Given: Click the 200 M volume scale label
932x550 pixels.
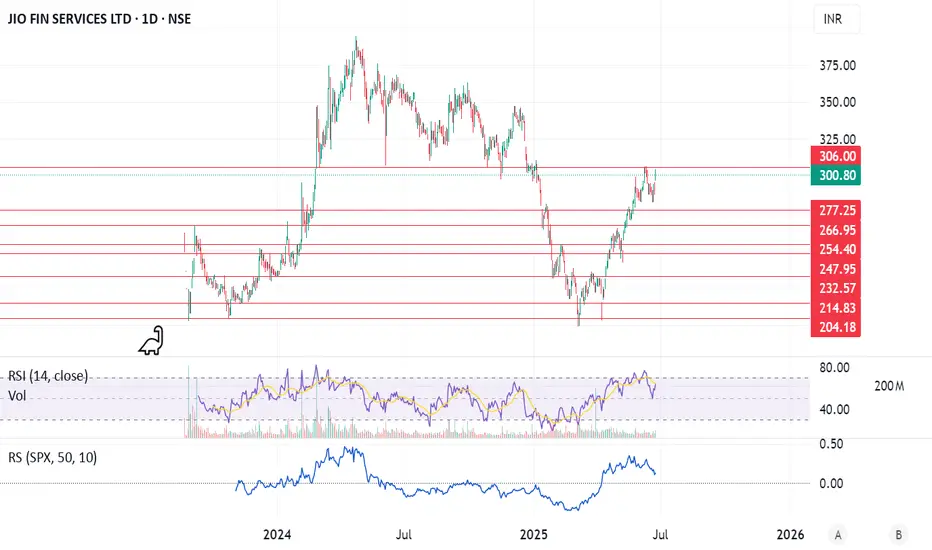Looking at the screenshot, I should coord(889,386).
